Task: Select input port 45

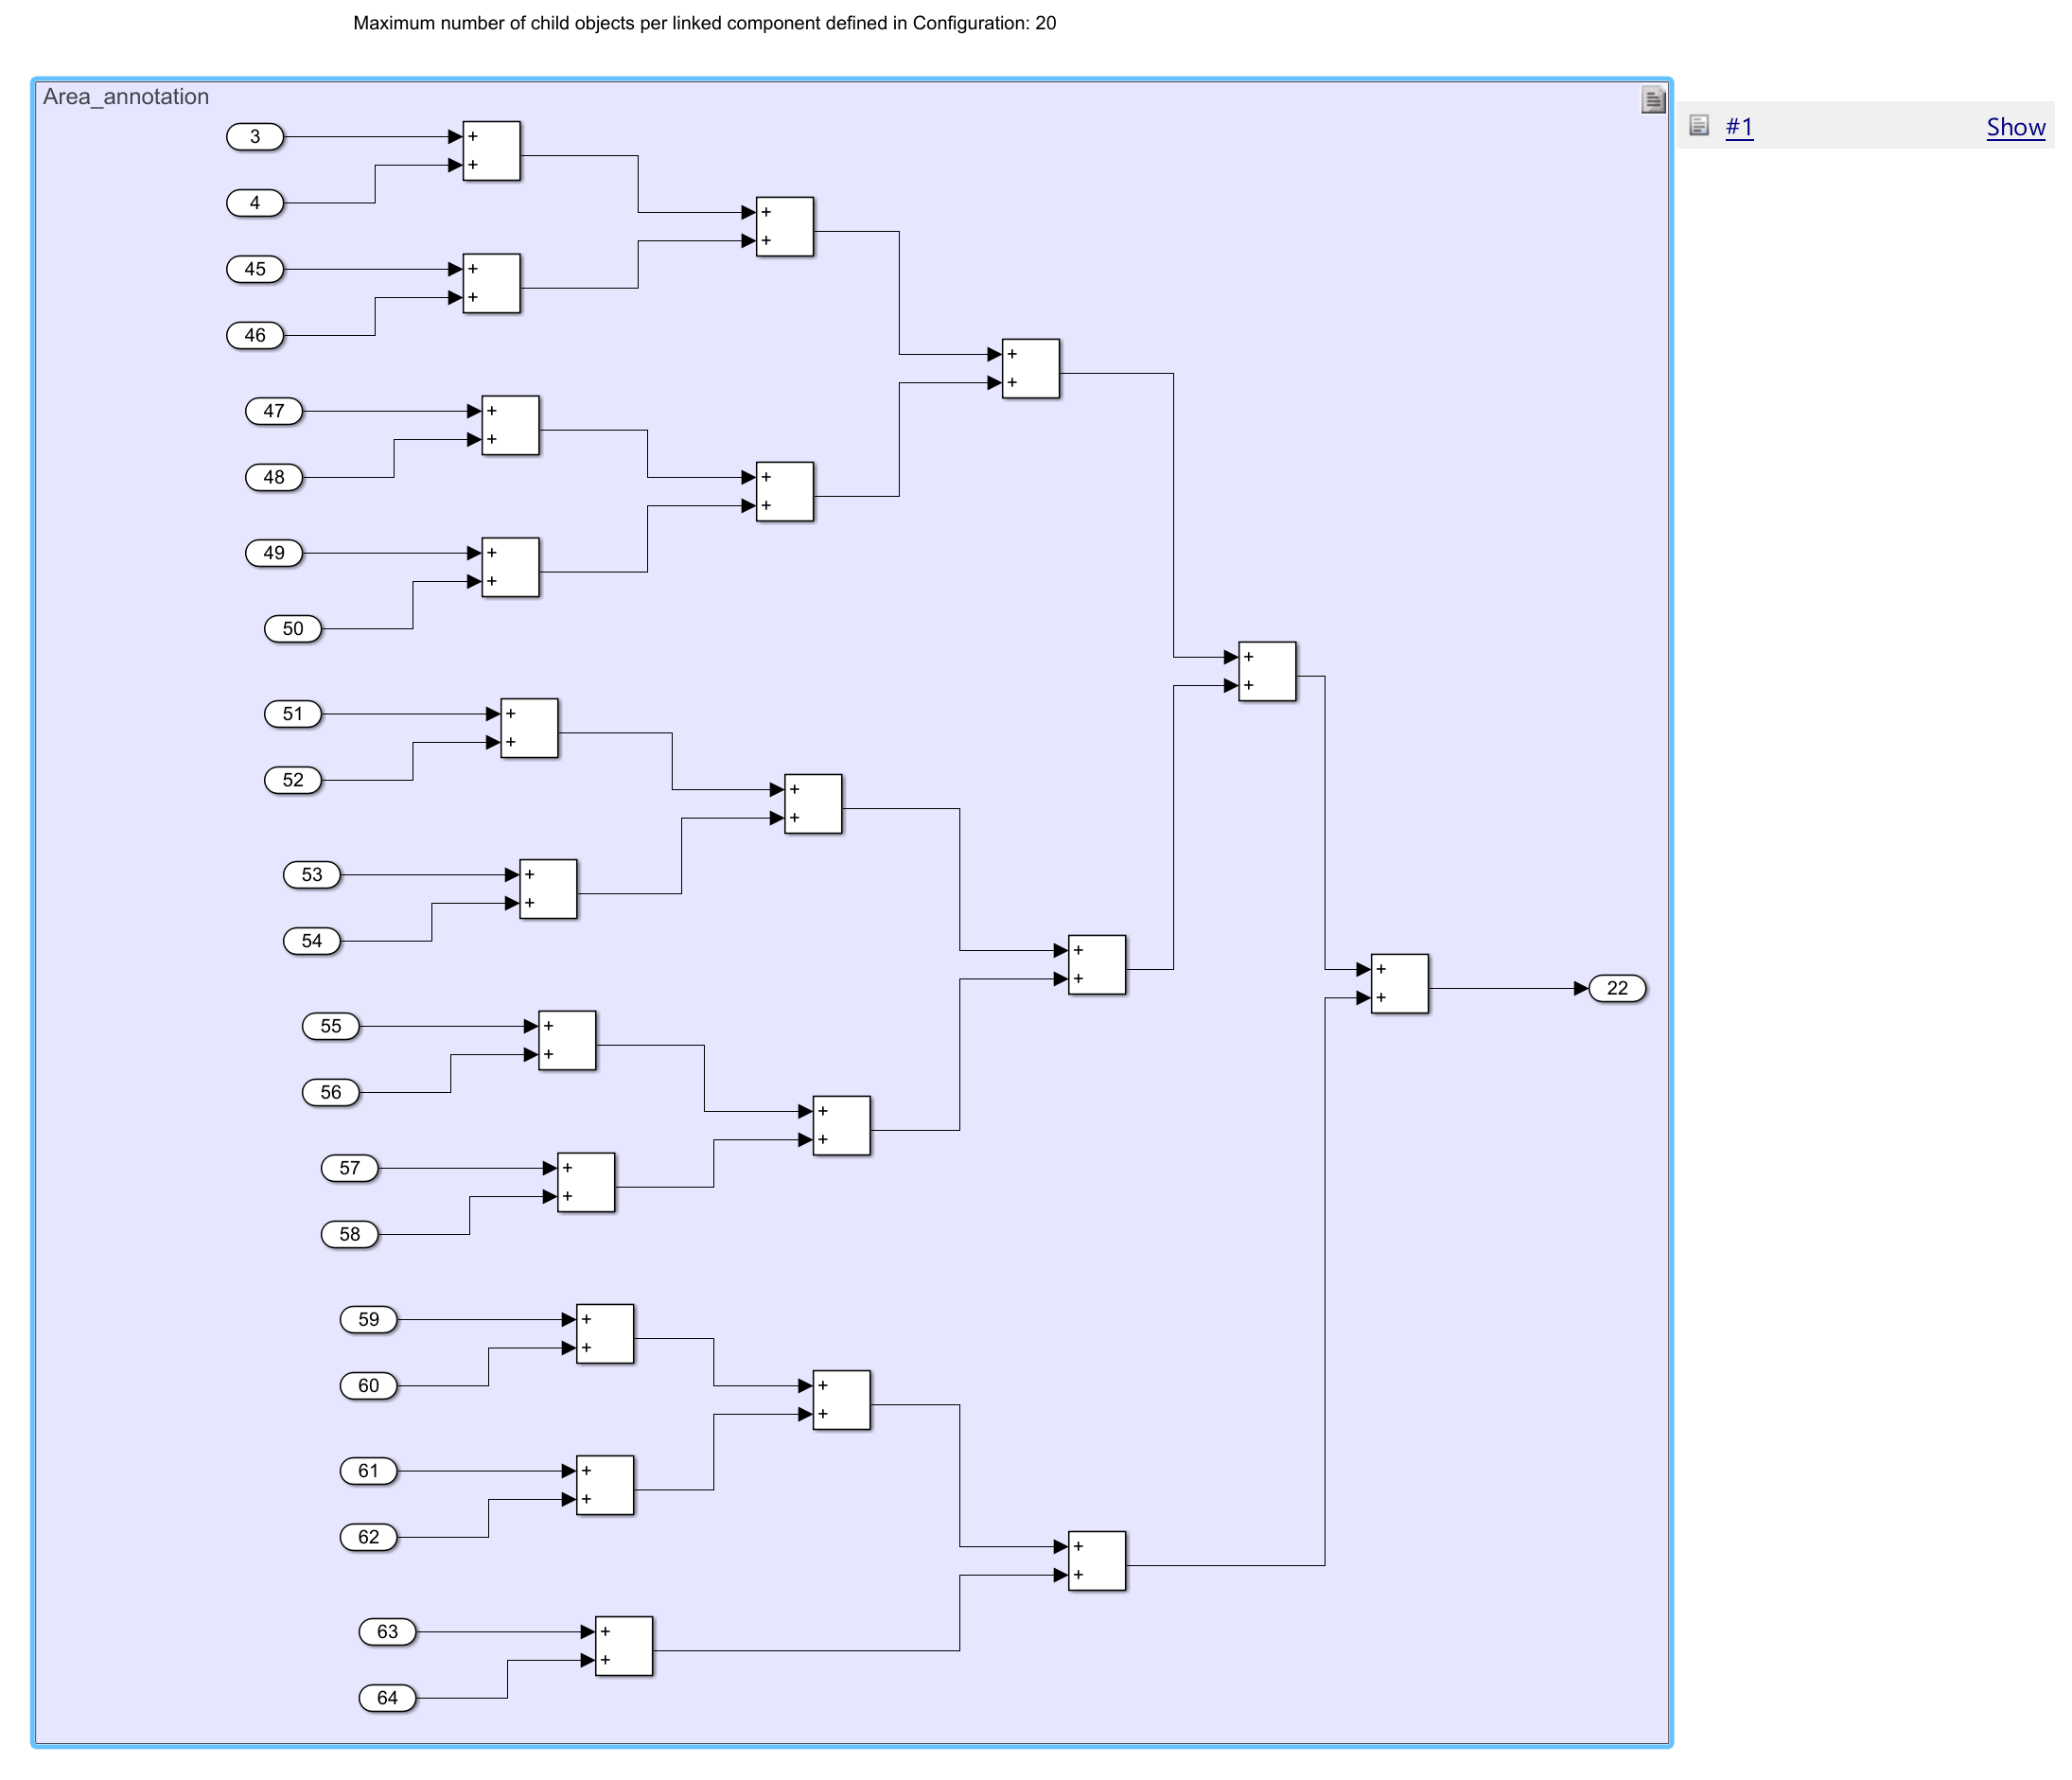Action: (257, 271)
